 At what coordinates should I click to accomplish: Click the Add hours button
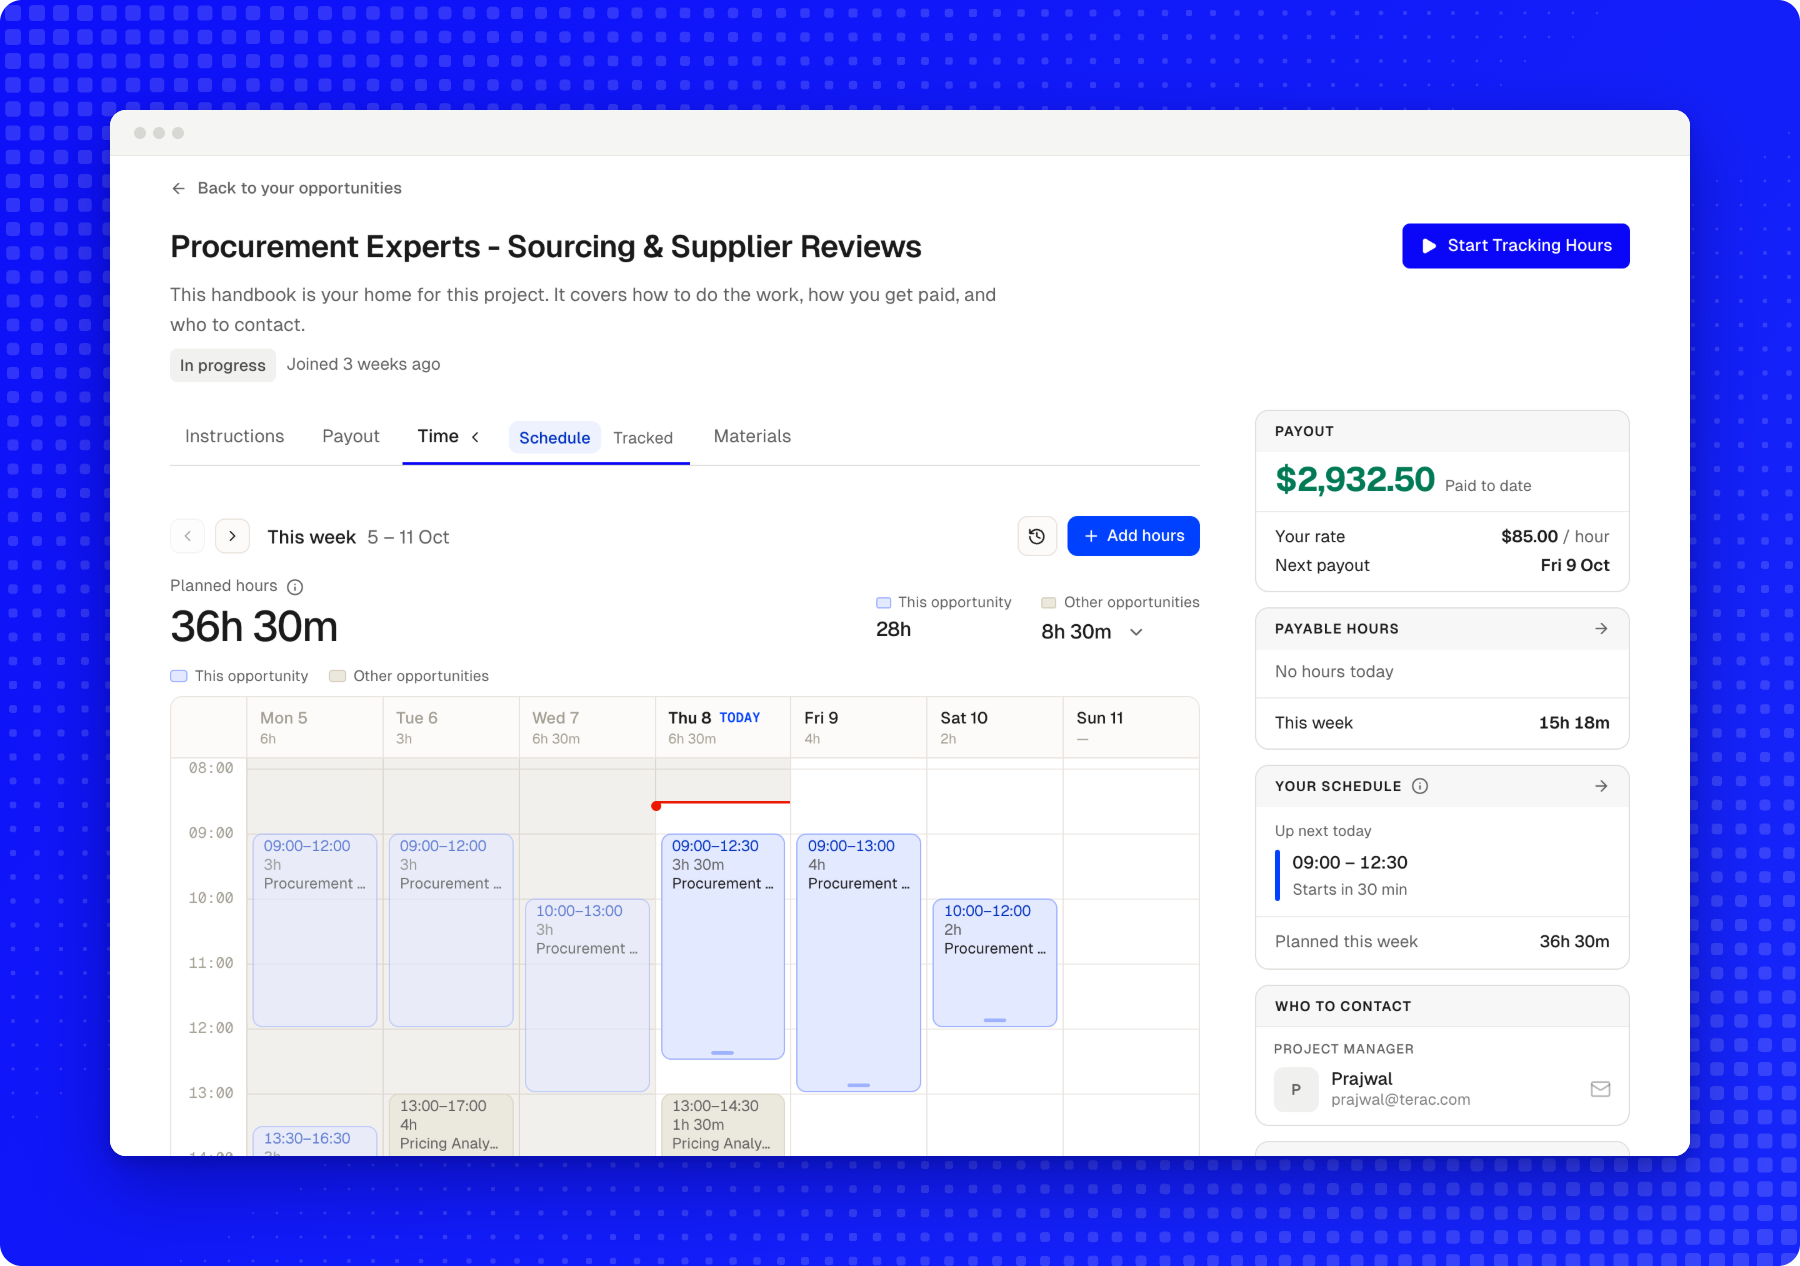1133,536
